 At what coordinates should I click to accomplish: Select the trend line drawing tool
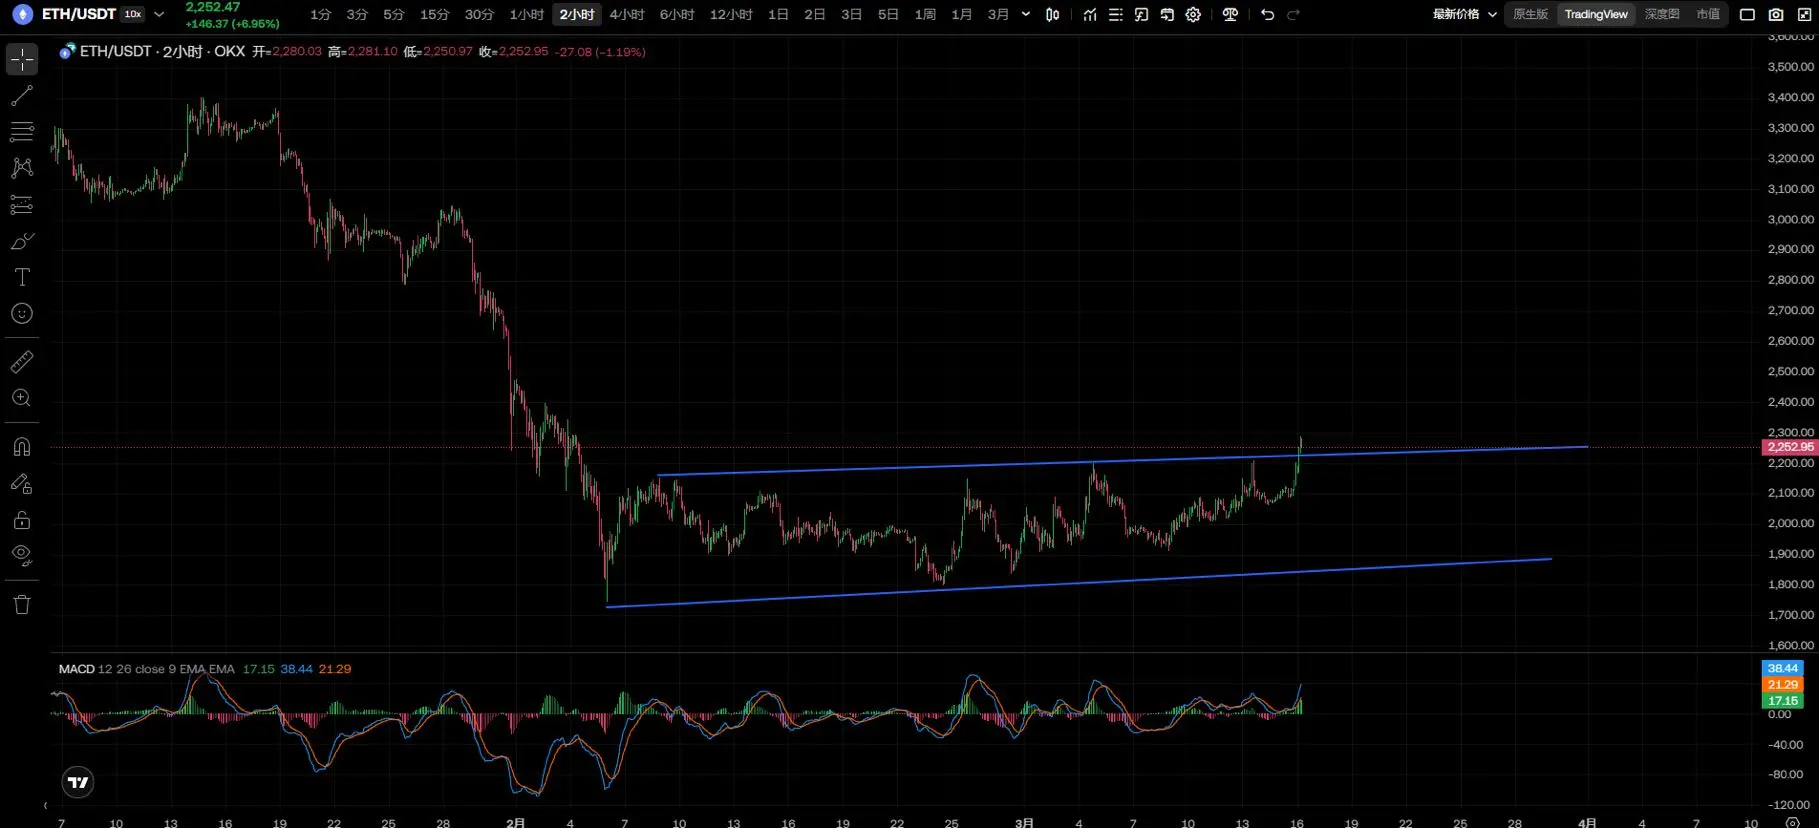(22, 96)
